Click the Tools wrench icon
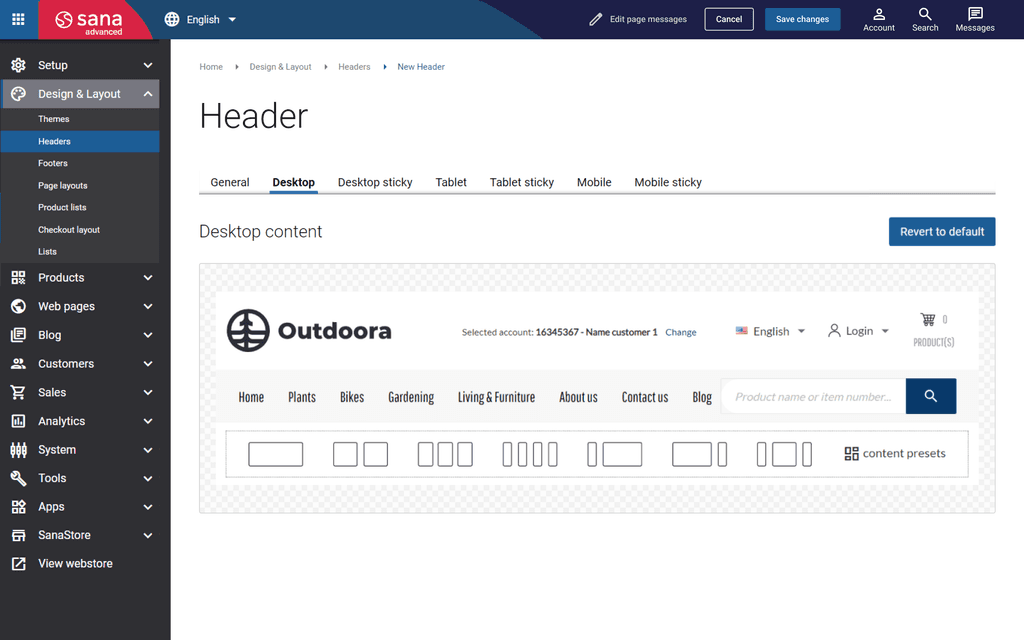 [x=18, y=478]
